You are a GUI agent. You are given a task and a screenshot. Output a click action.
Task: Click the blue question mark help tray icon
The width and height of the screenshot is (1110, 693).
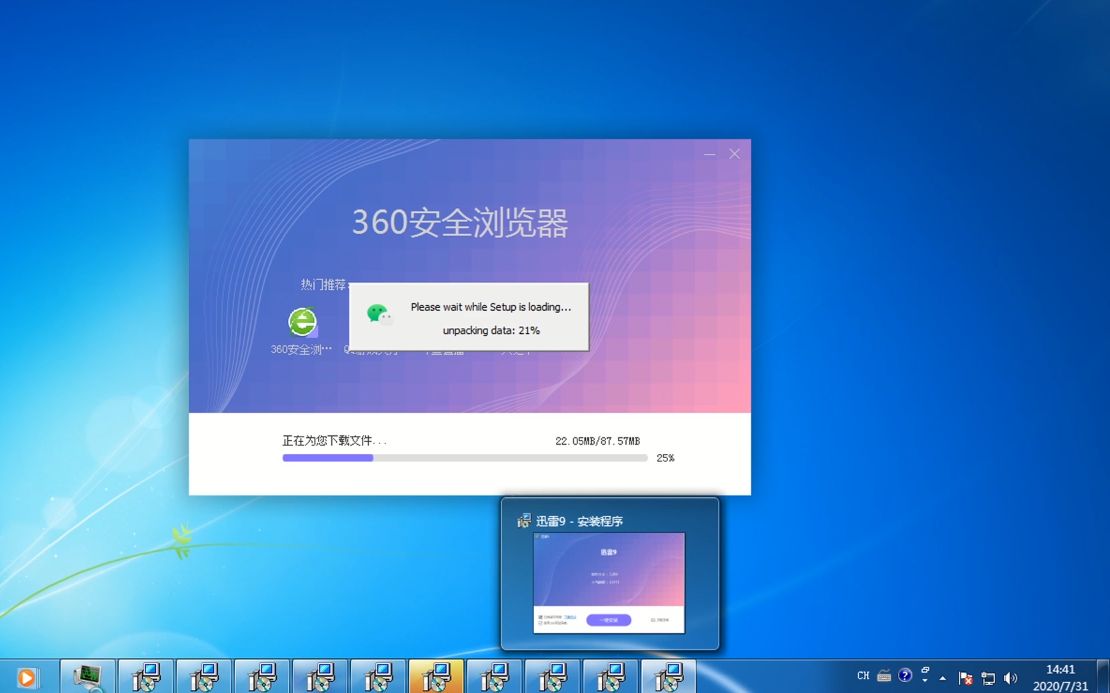click(905, 676)
